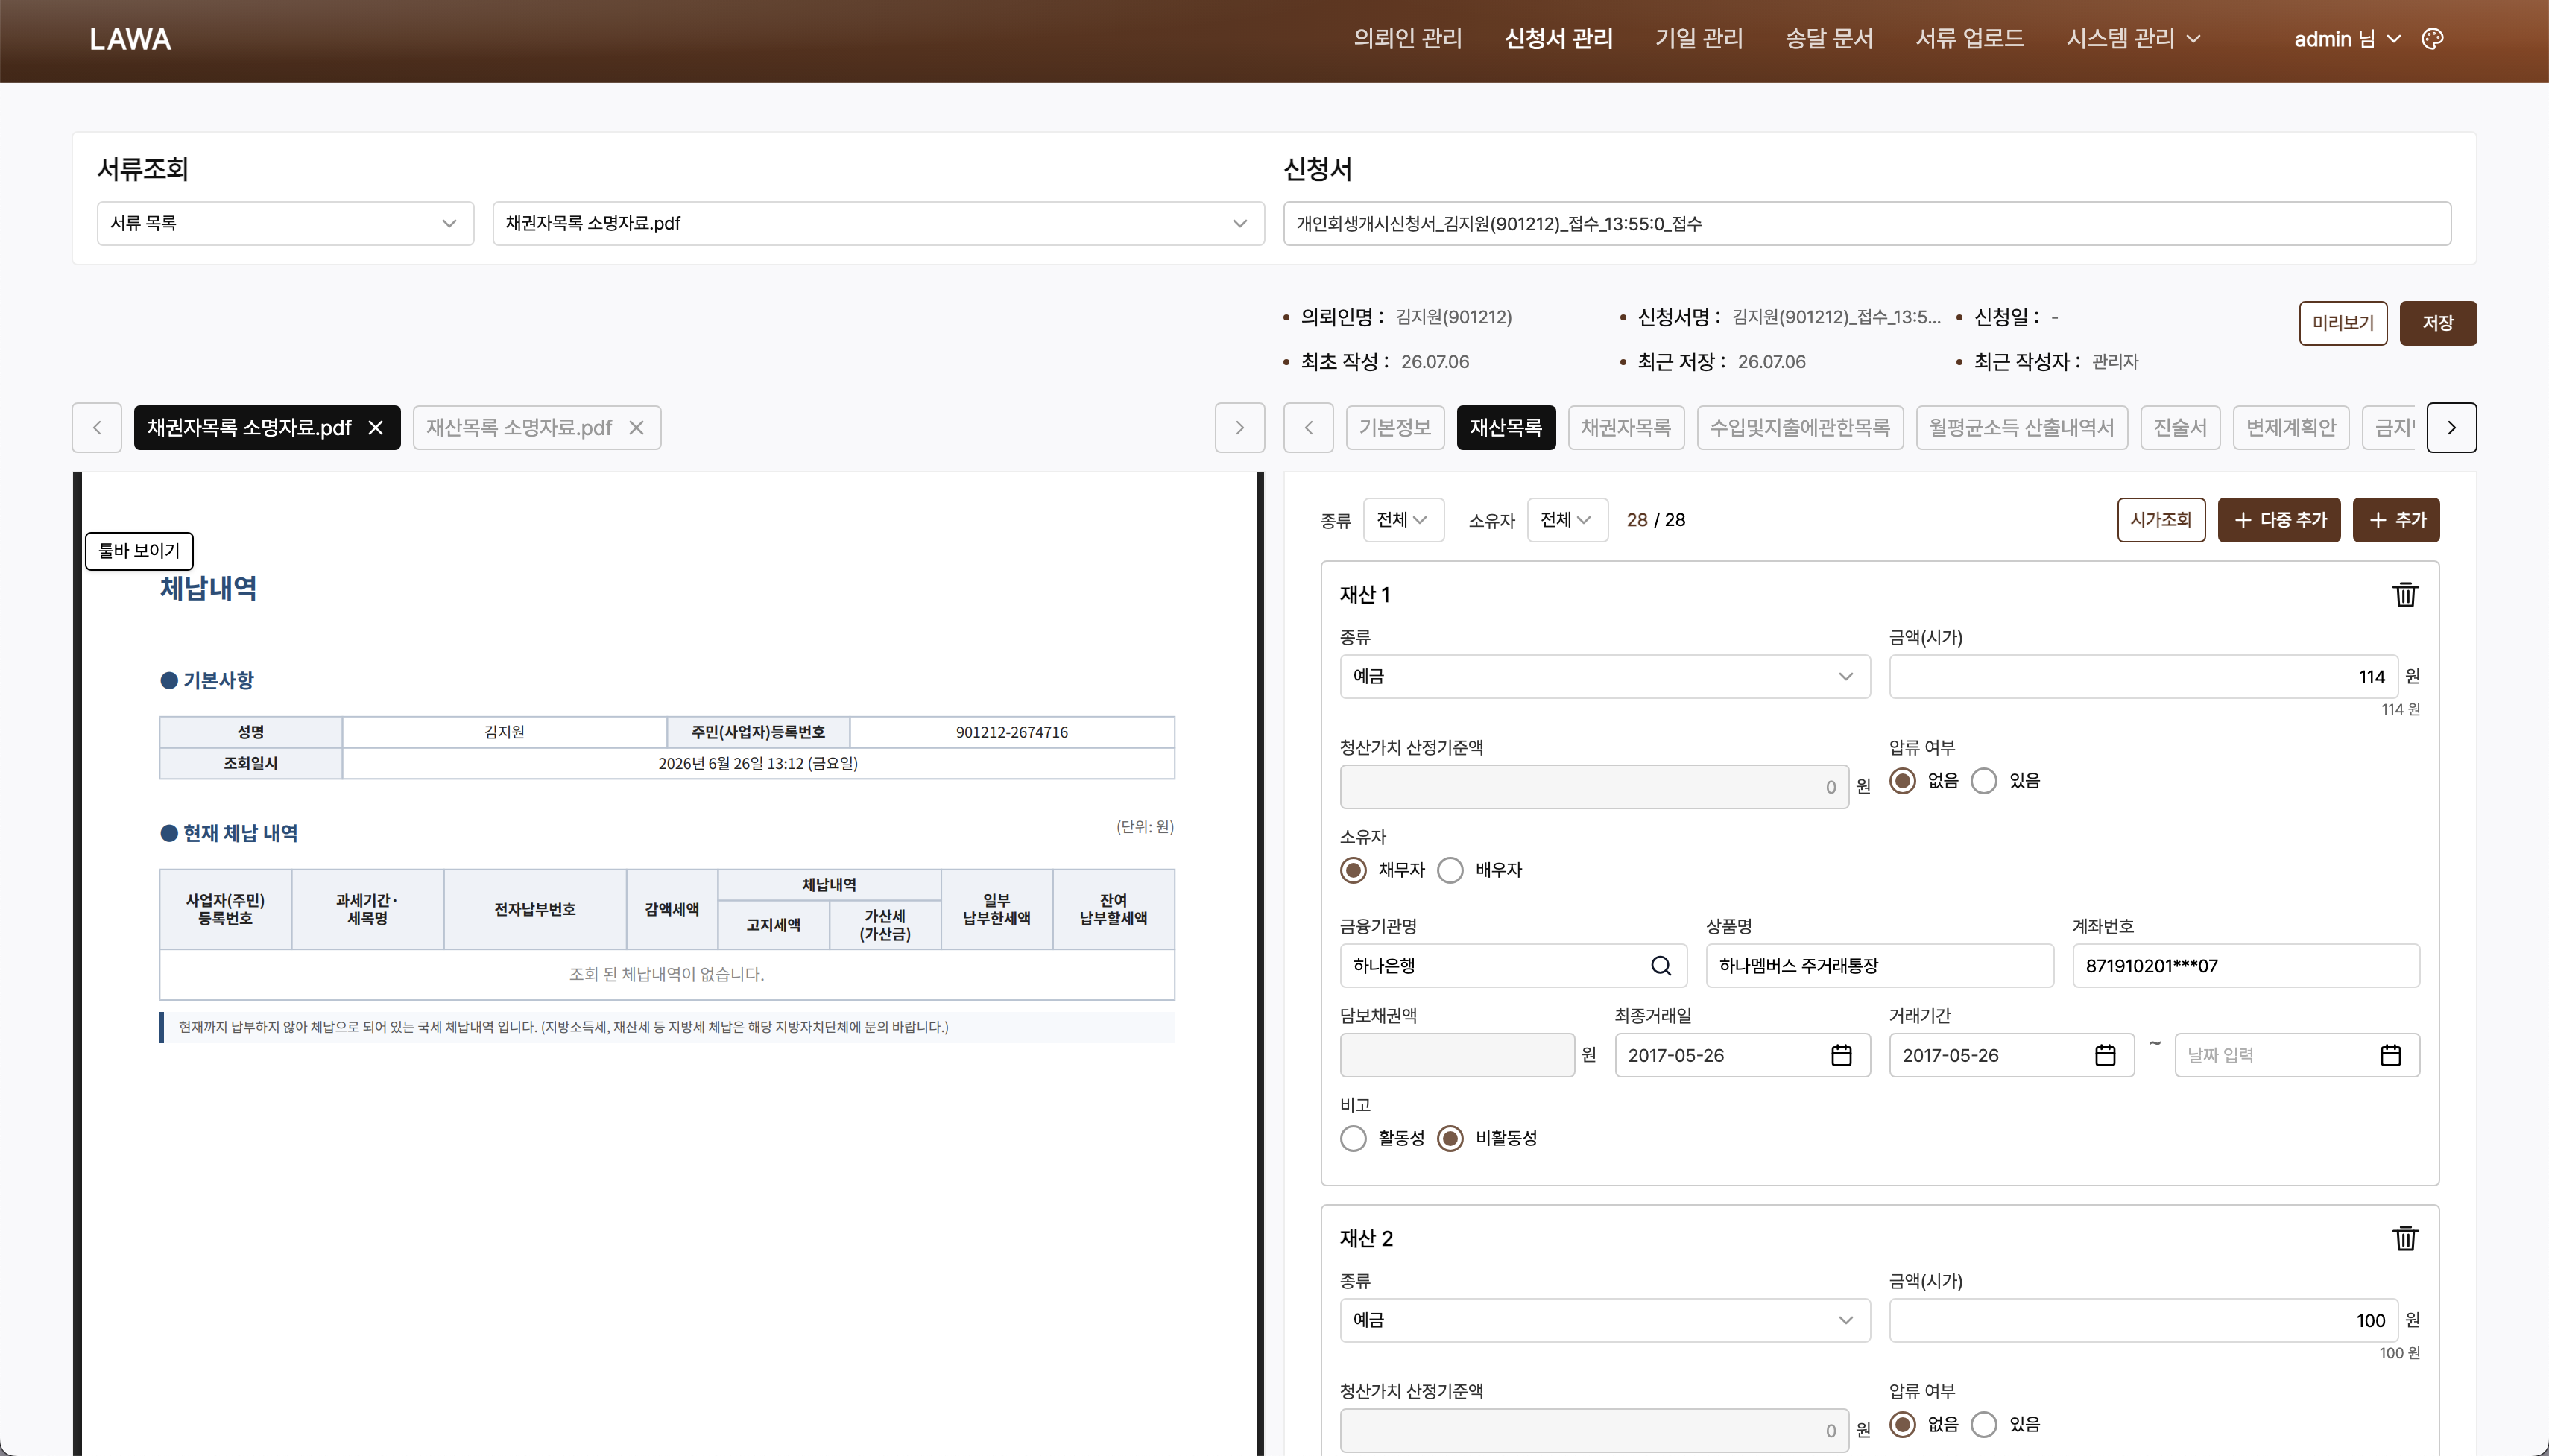Switch to the 채권자목록 tab
This screenshot has width=2549, height=1456.
[1625, 428]
